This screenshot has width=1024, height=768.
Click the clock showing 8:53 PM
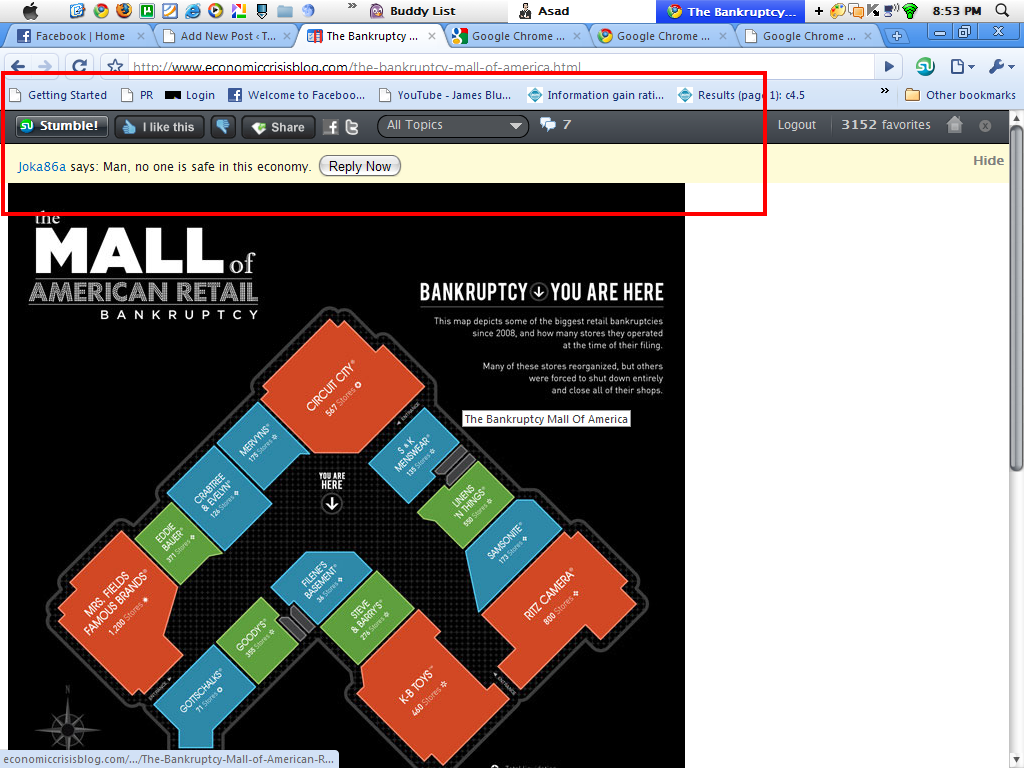pyautogui.click(x=957, y=11)
